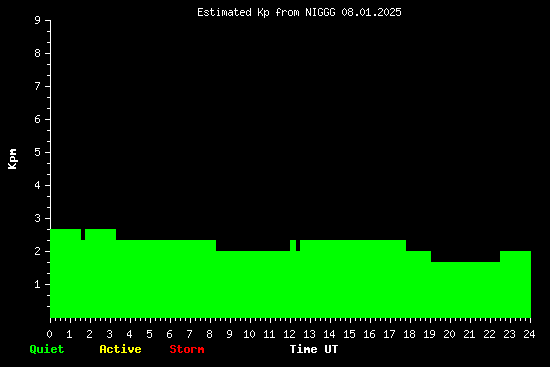Click the Kp value 1 axis label

point(38,284)
